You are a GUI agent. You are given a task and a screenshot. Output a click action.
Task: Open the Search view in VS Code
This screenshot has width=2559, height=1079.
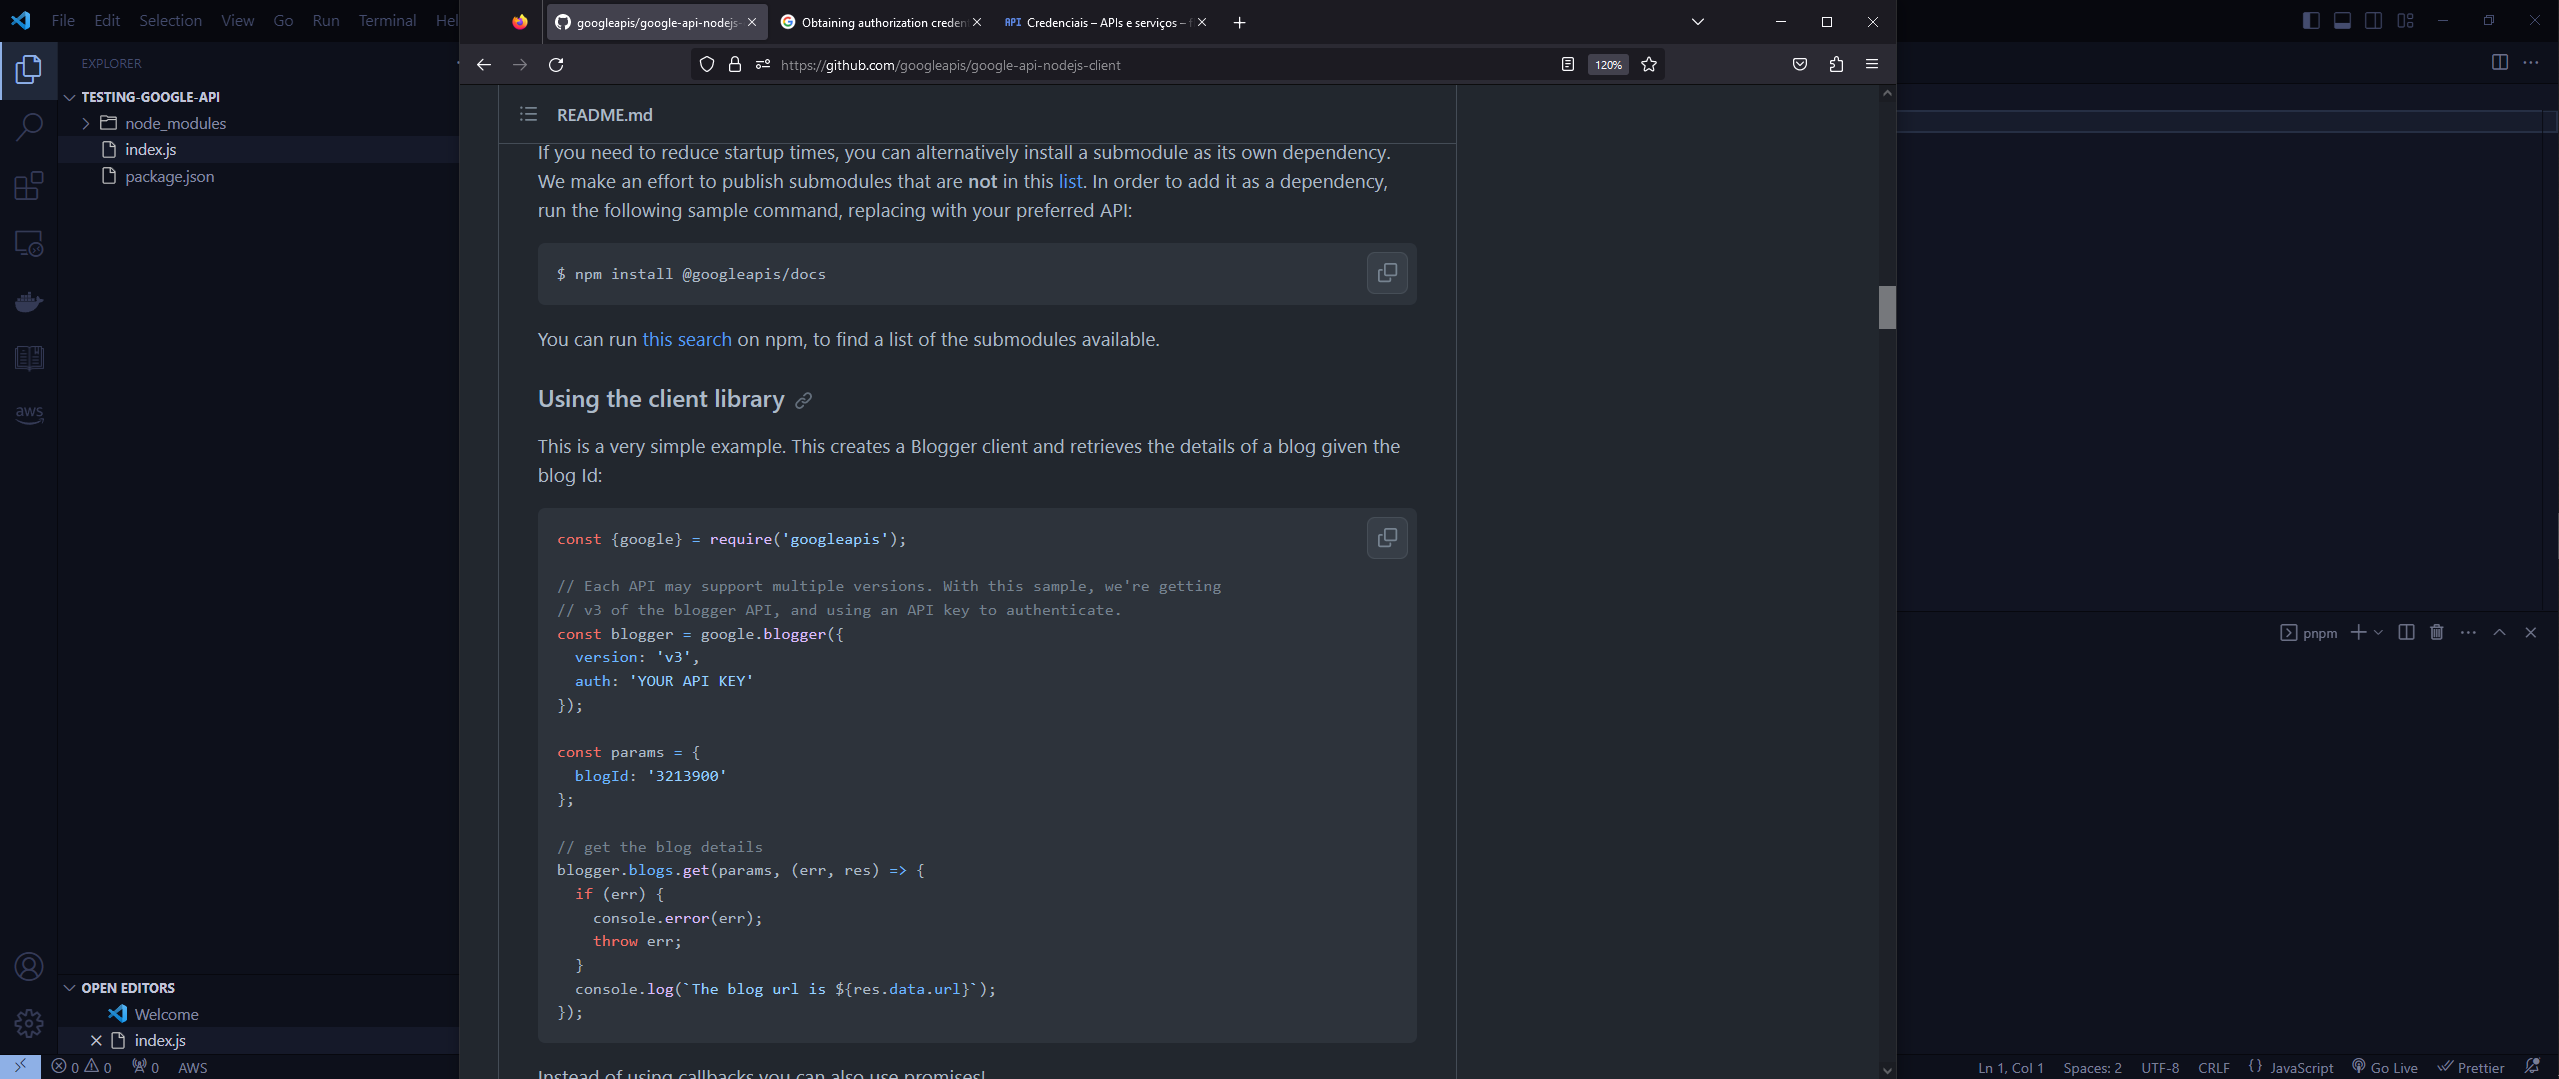(29, 127)
